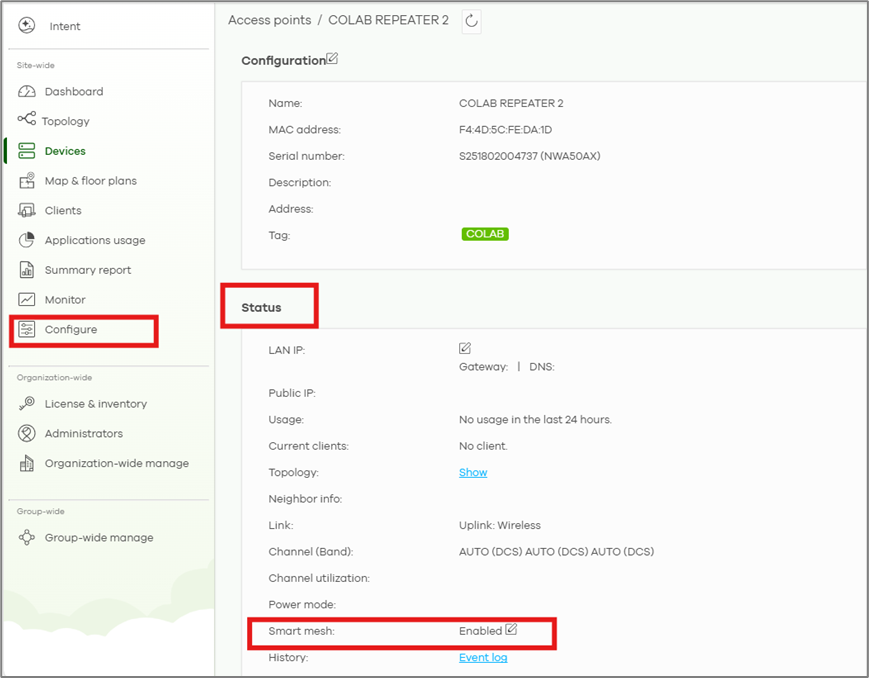Click the Channel utilization: label

point(319,578)
